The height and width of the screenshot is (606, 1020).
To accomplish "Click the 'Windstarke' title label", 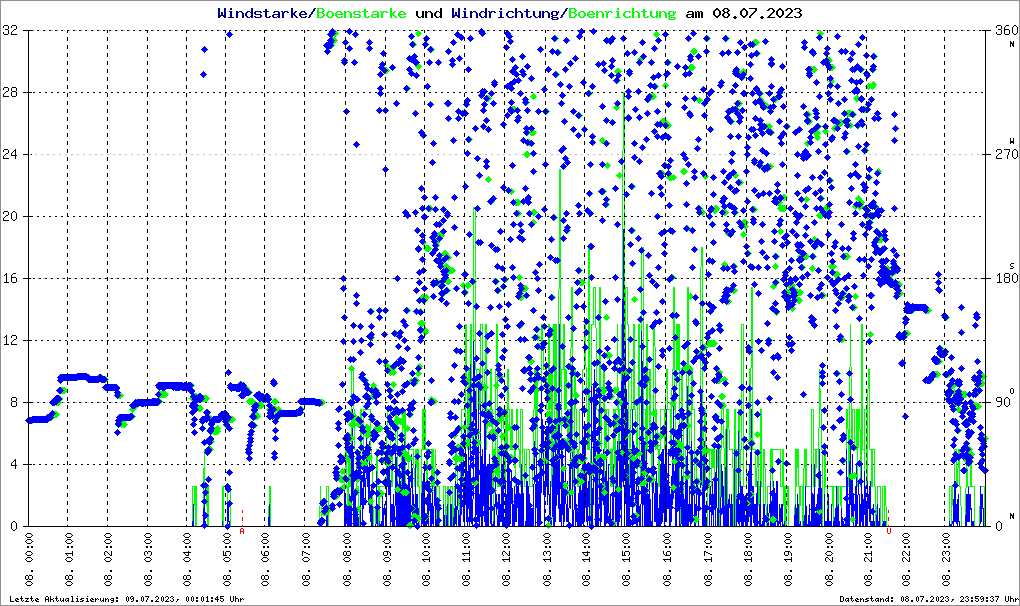I will [264, 13].
